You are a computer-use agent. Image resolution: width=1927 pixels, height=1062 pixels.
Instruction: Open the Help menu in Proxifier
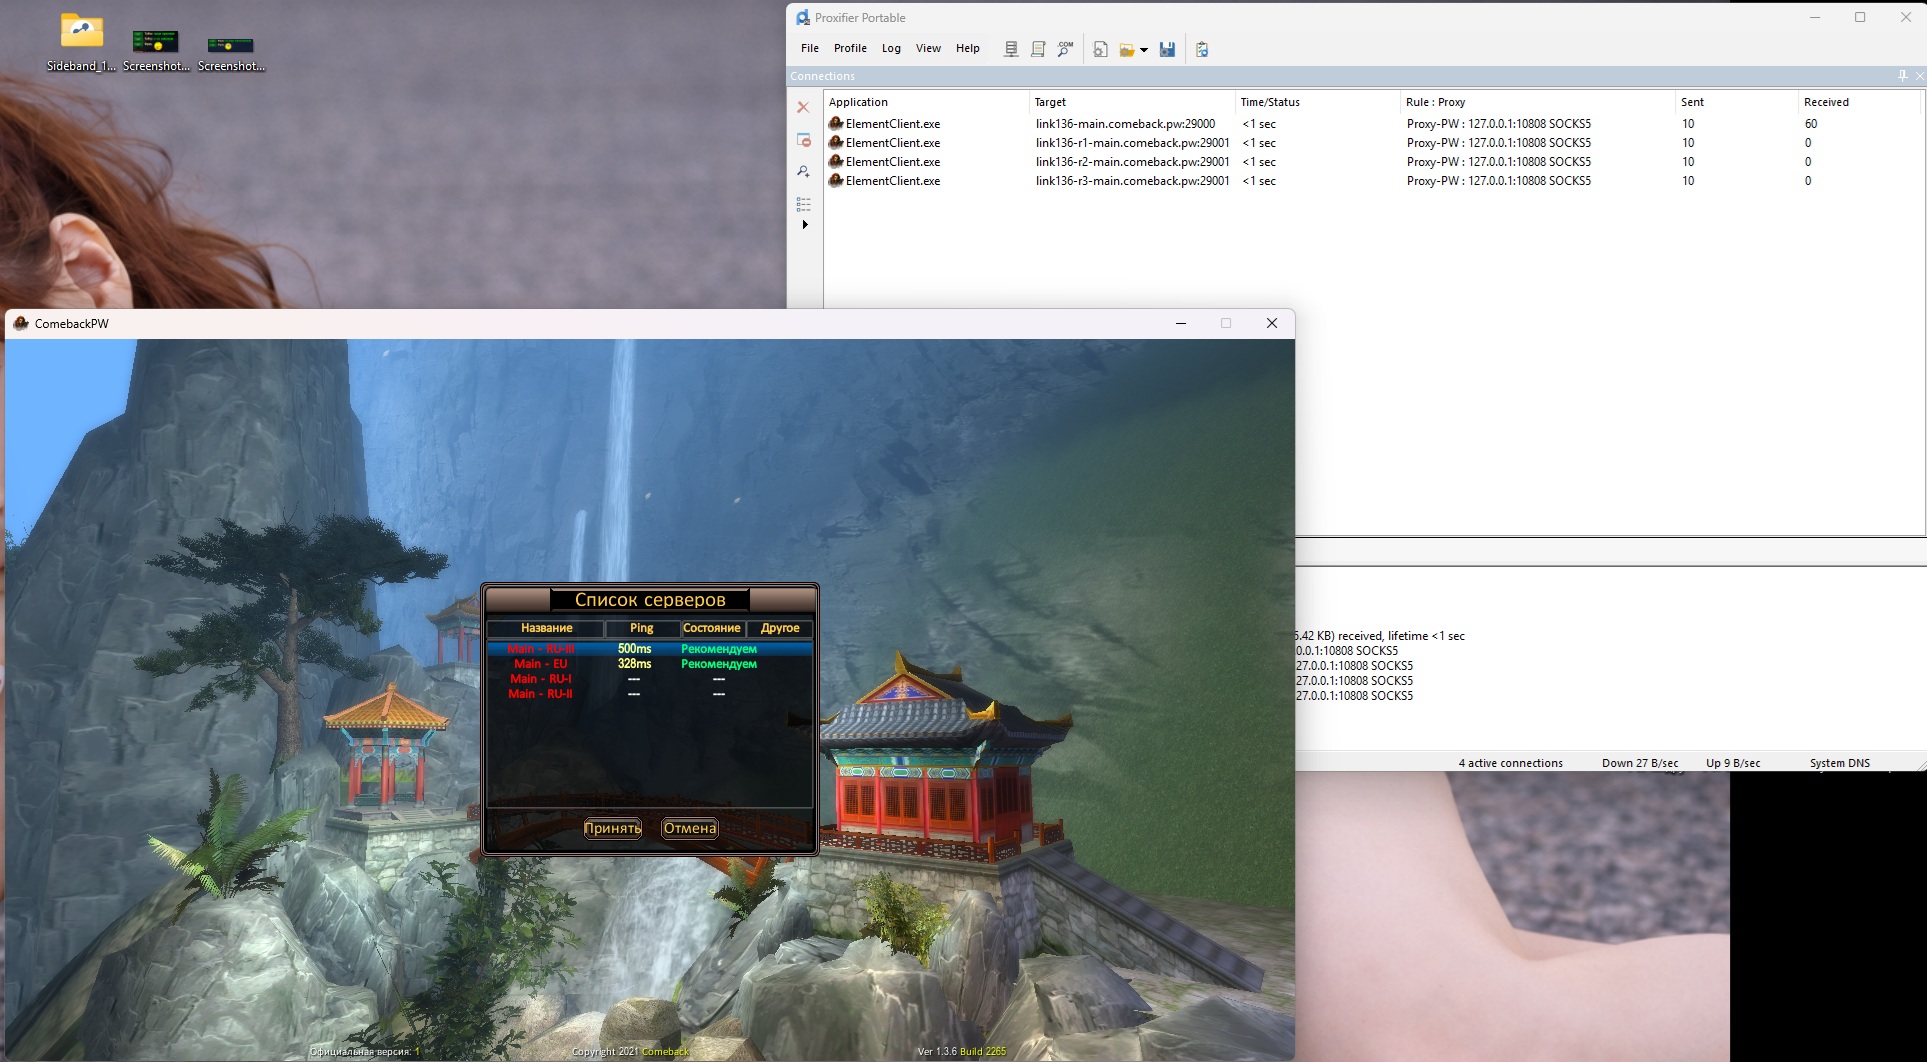pyautogui.click(x=968, y=48)
